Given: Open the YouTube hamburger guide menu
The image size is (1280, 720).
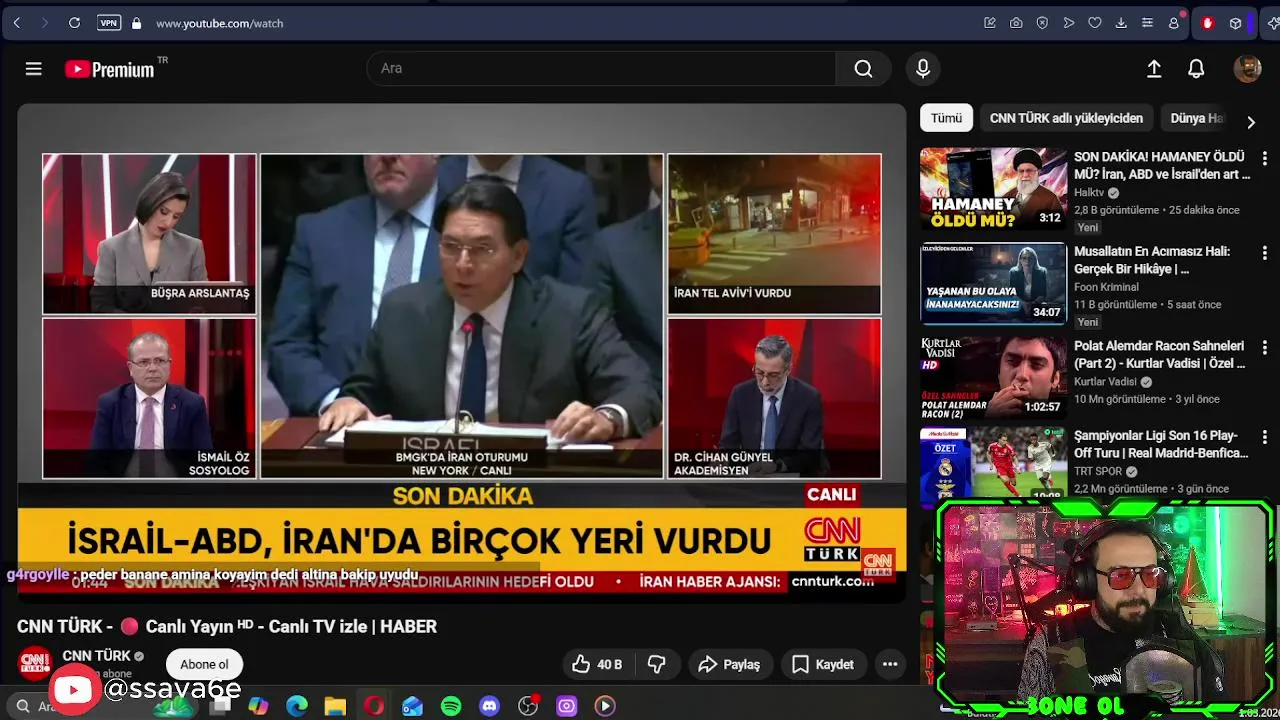Looking at the screenshot, I should pyautogui.click(x=33, y=68).
